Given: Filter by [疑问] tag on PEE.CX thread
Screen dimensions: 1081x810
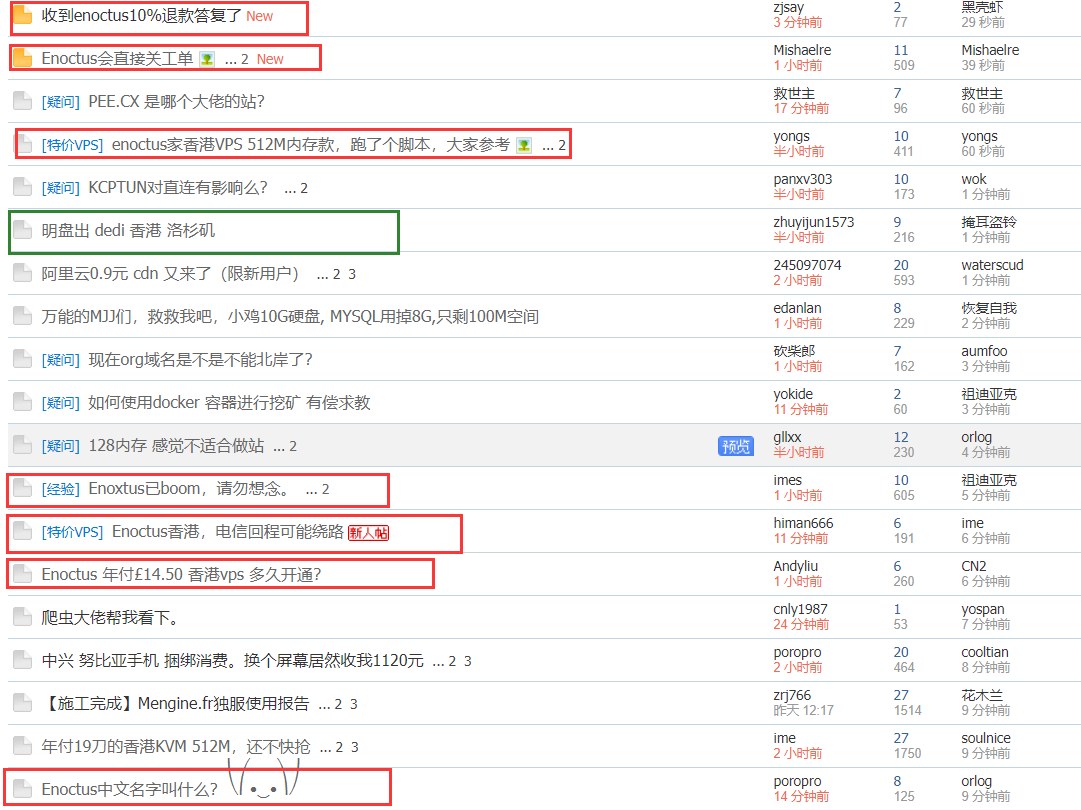Looking at the screenshot, I should [61, 102].
